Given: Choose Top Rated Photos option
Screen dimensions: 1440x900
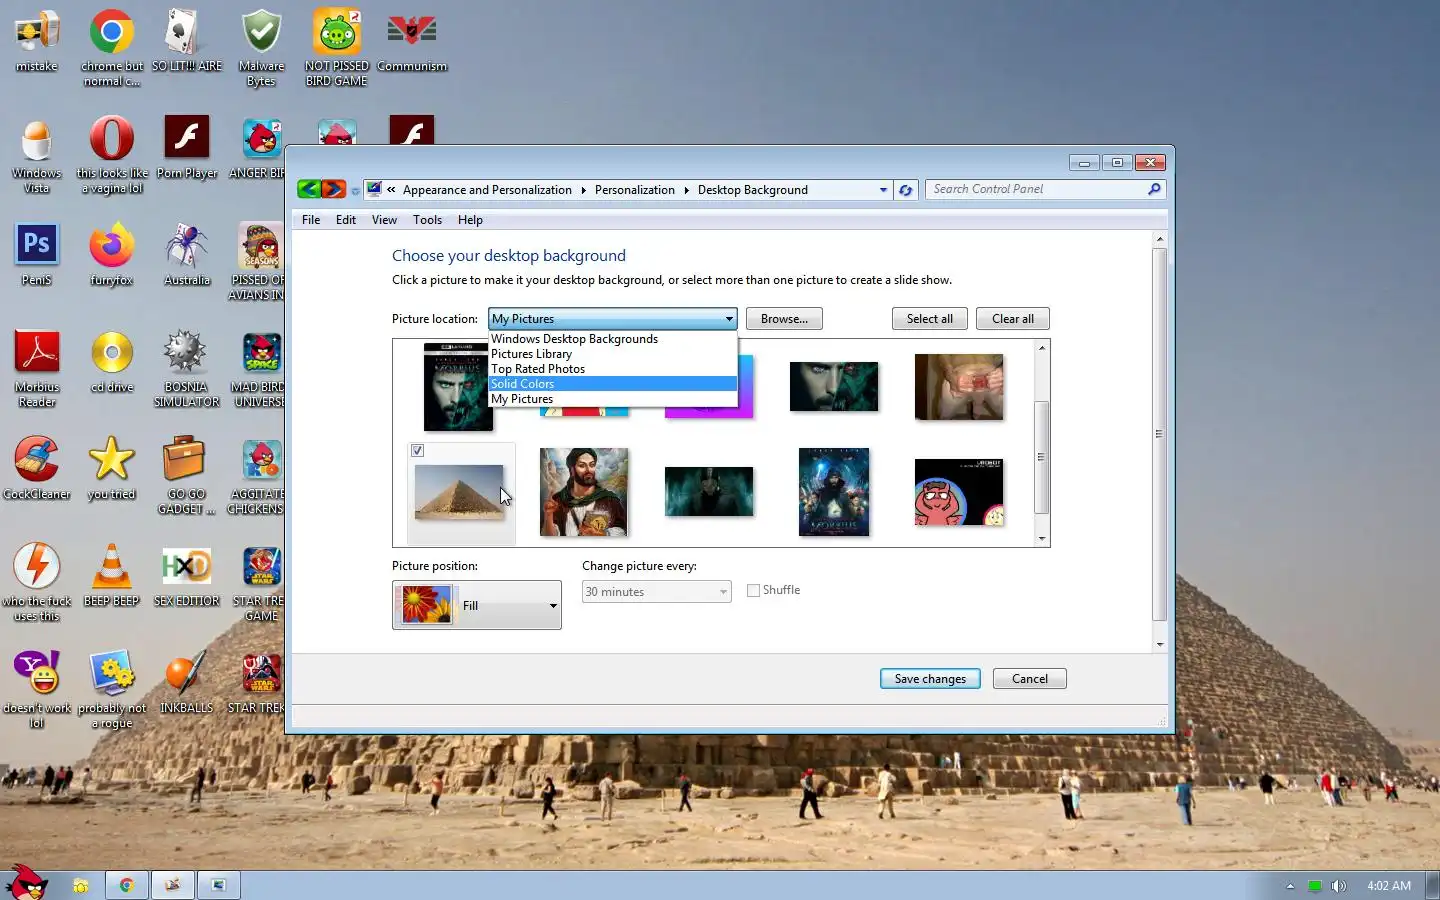Looking at the screenshot, I should point(613,369).
